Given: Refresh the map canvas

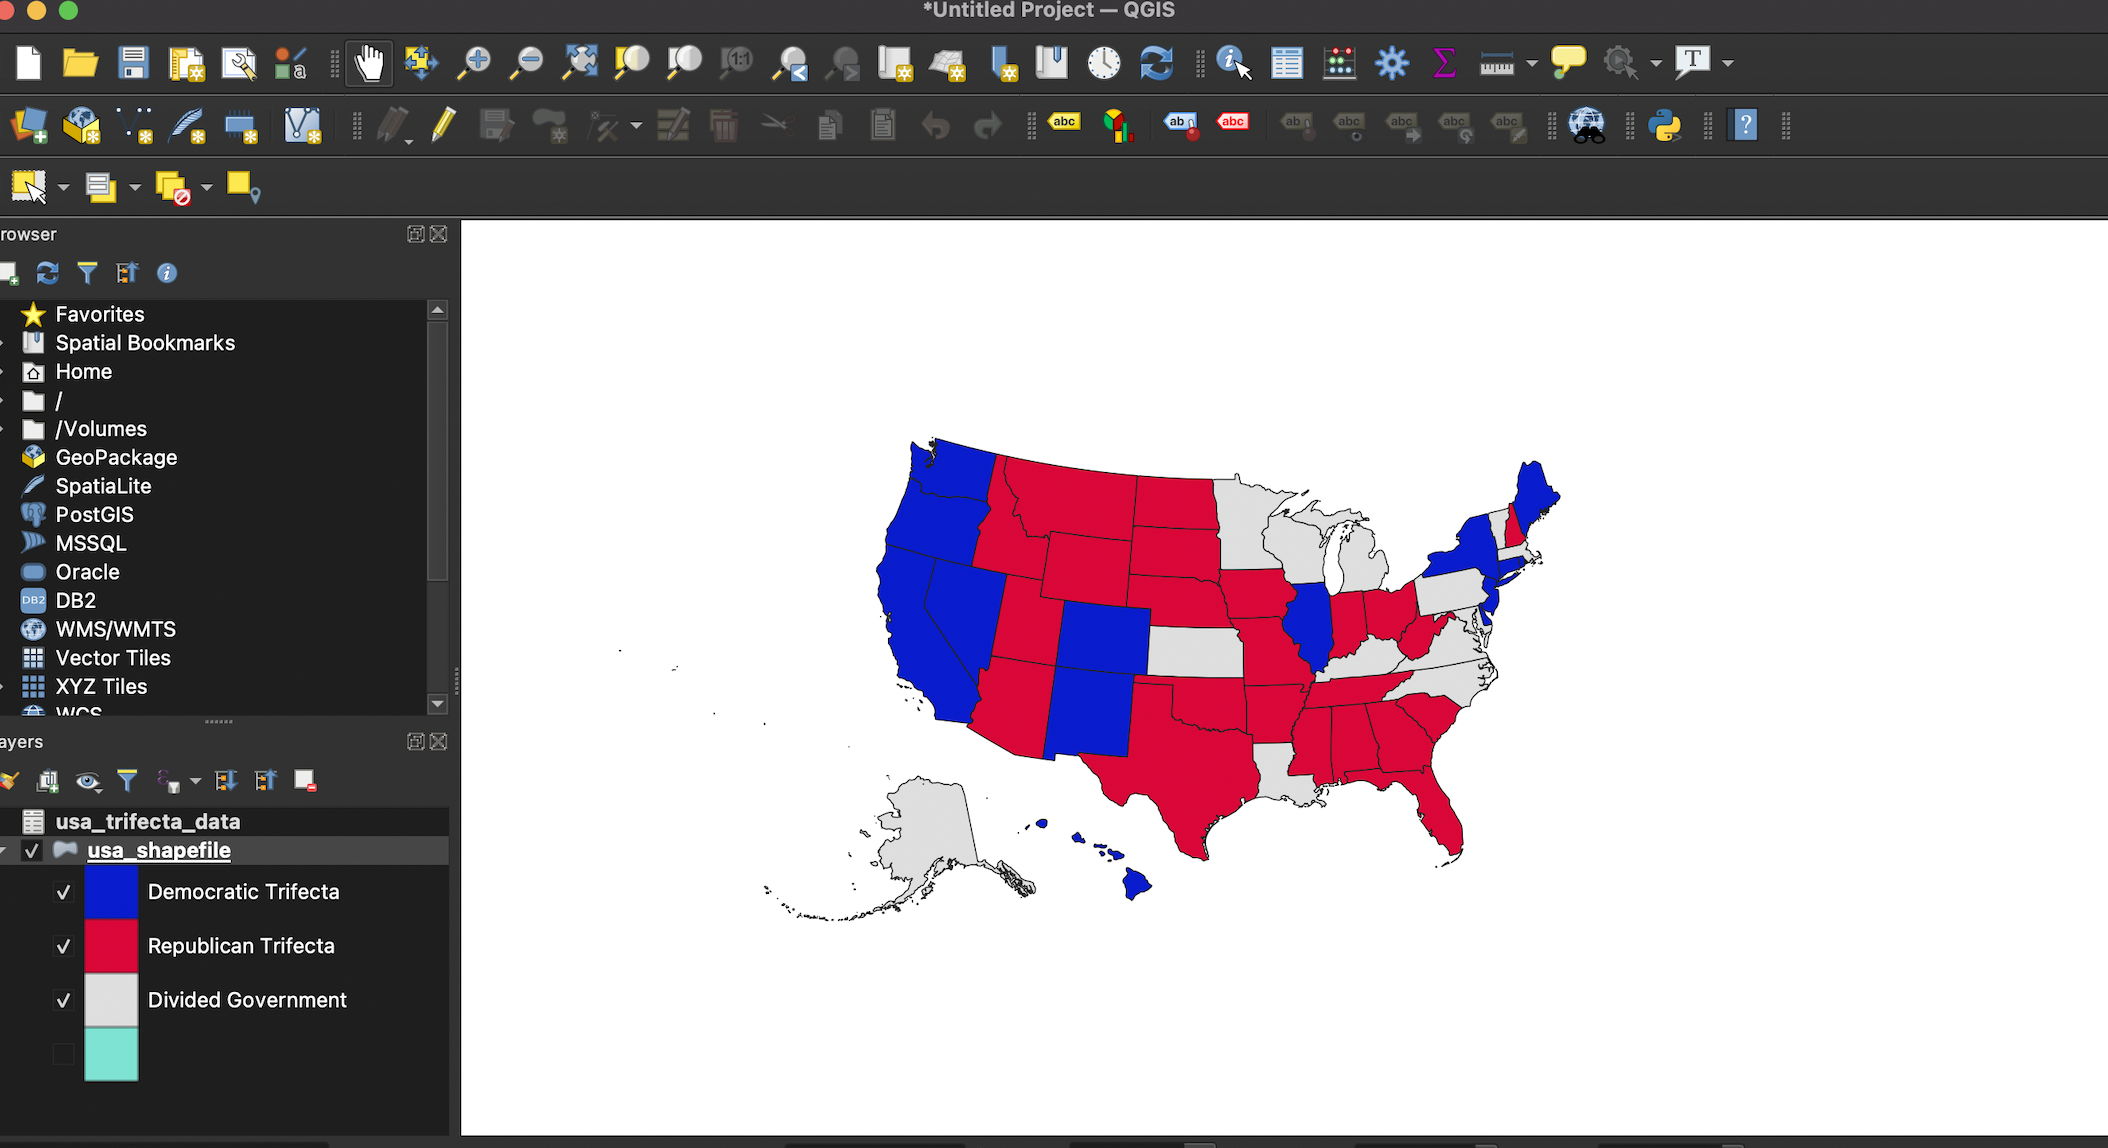Looking at the screenshot, I should pos(1157,62).
